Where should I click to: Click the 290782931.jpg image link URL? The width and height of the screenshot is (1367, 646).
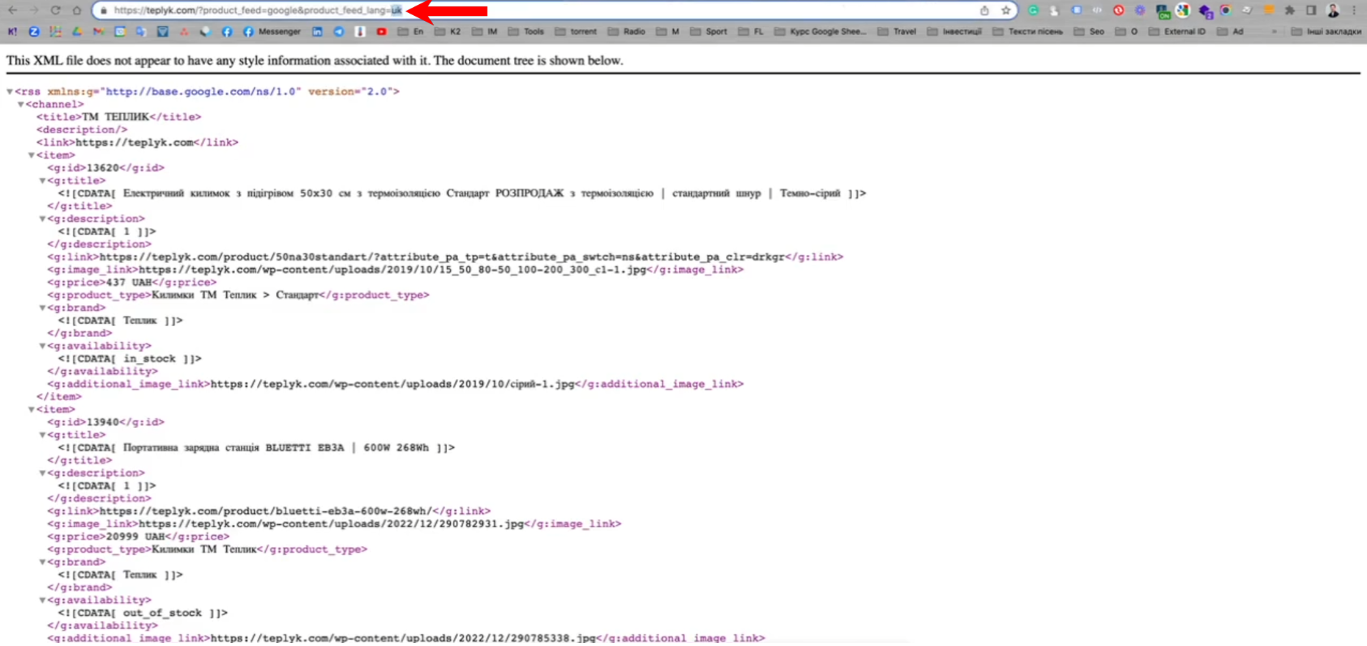click(x=331, y=524)
